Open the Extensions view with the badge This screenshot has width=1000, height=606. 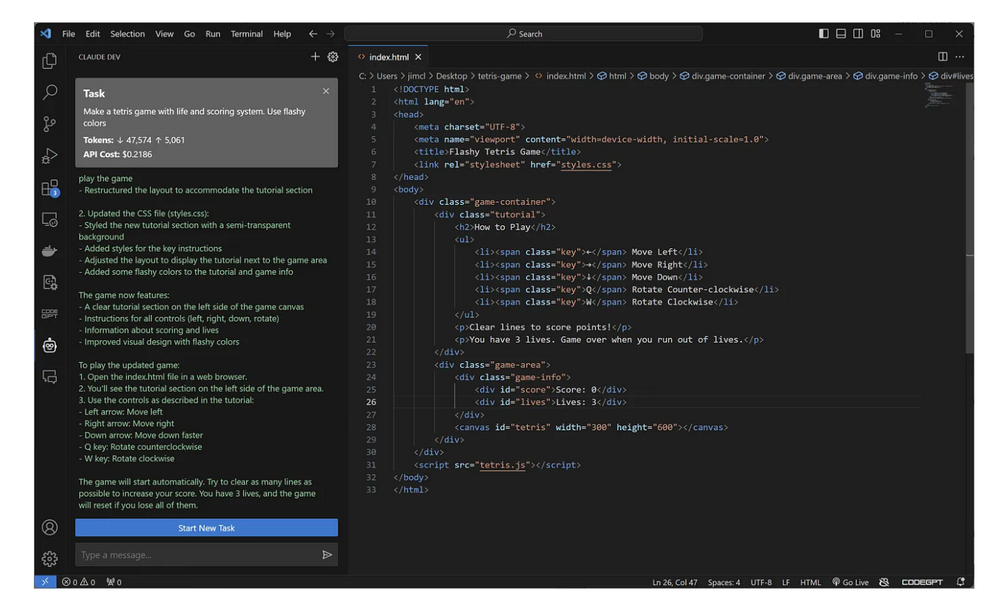click(49, 188)
